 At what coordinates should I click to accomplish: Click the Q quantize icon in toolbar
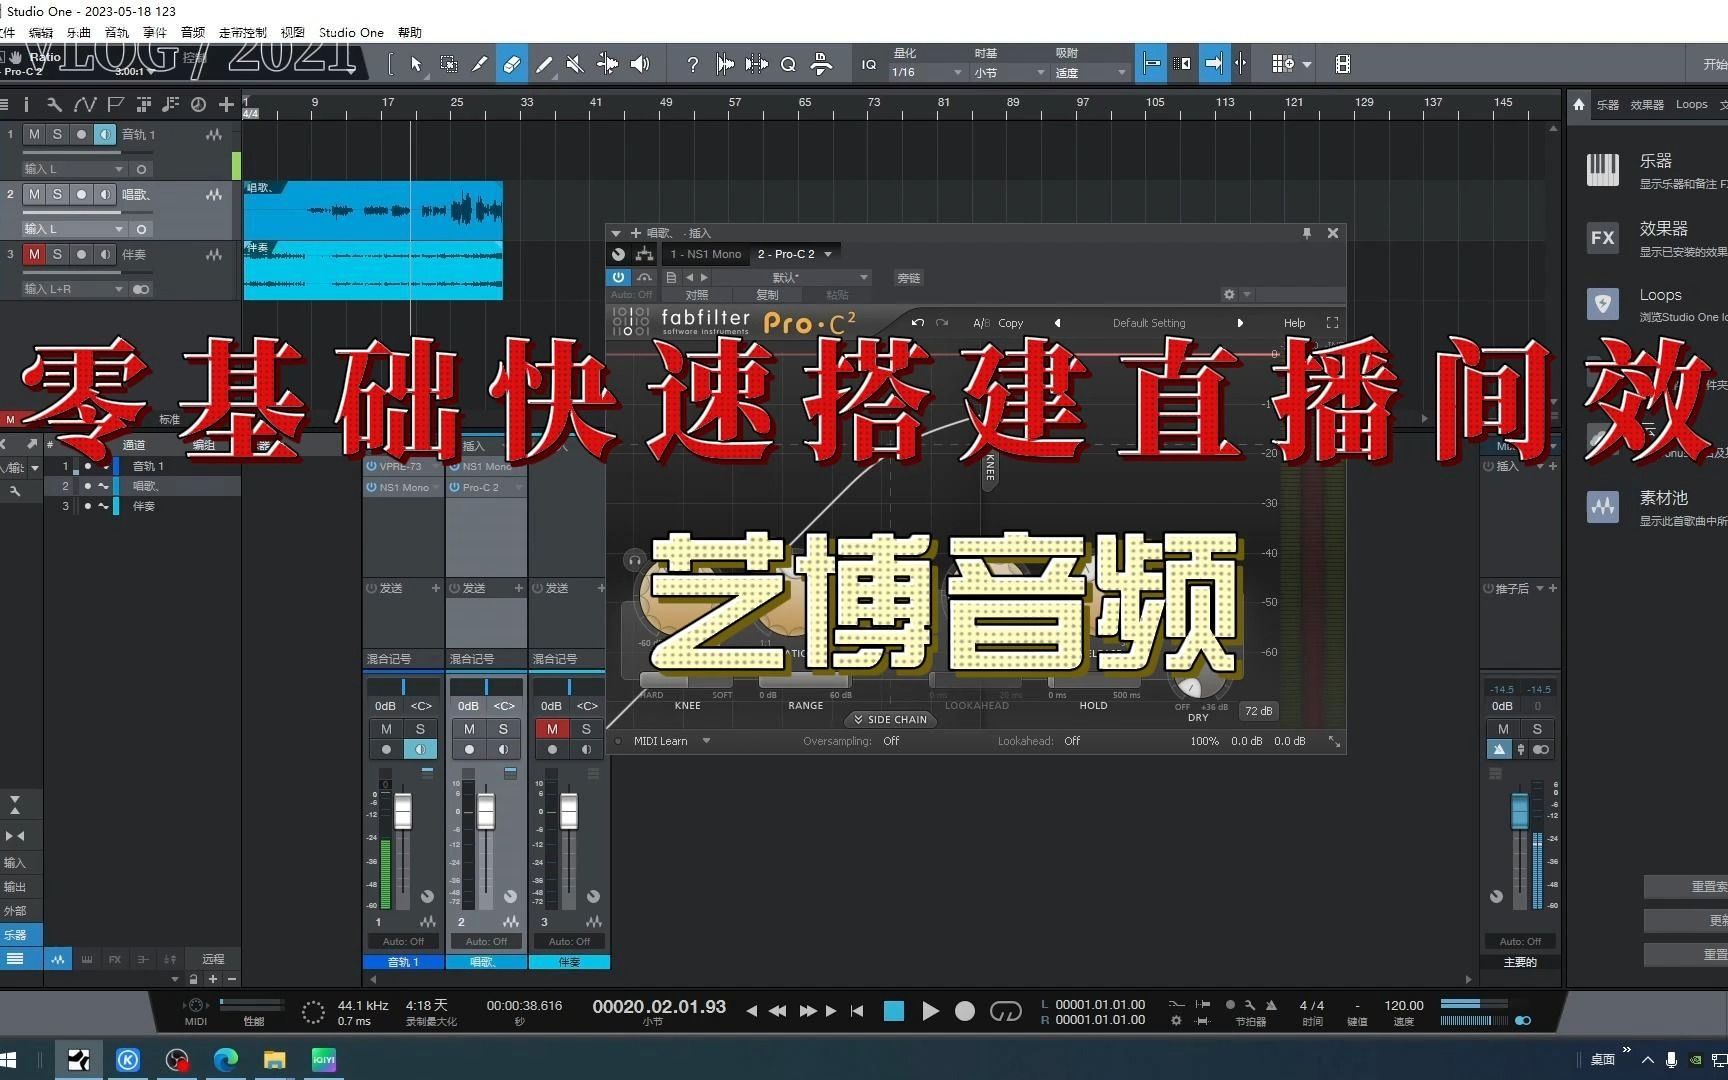tap(788, 64)
